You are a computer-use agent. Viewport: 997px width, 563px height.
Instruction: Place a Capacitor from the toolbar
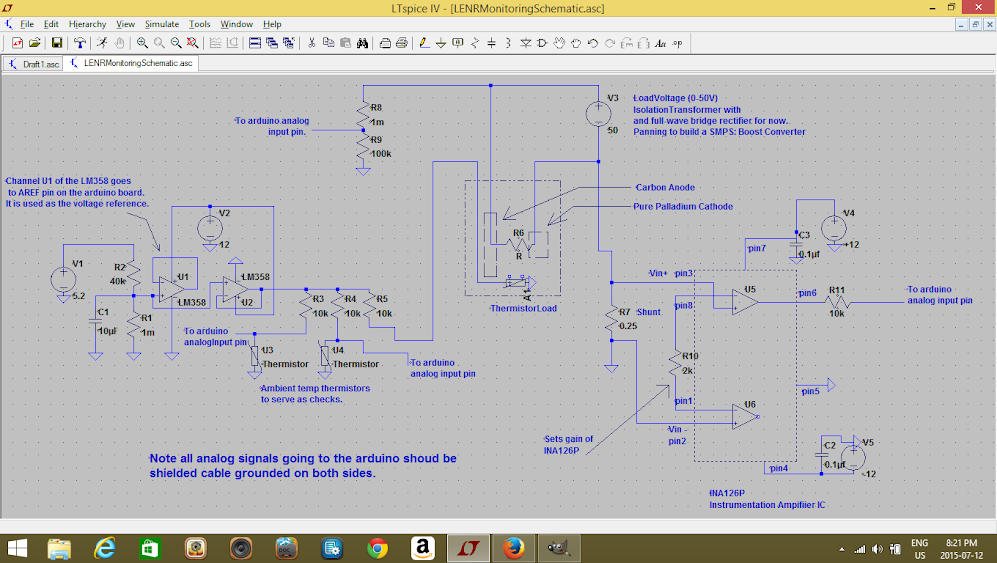pyautogui.click(x=492, y=43)
